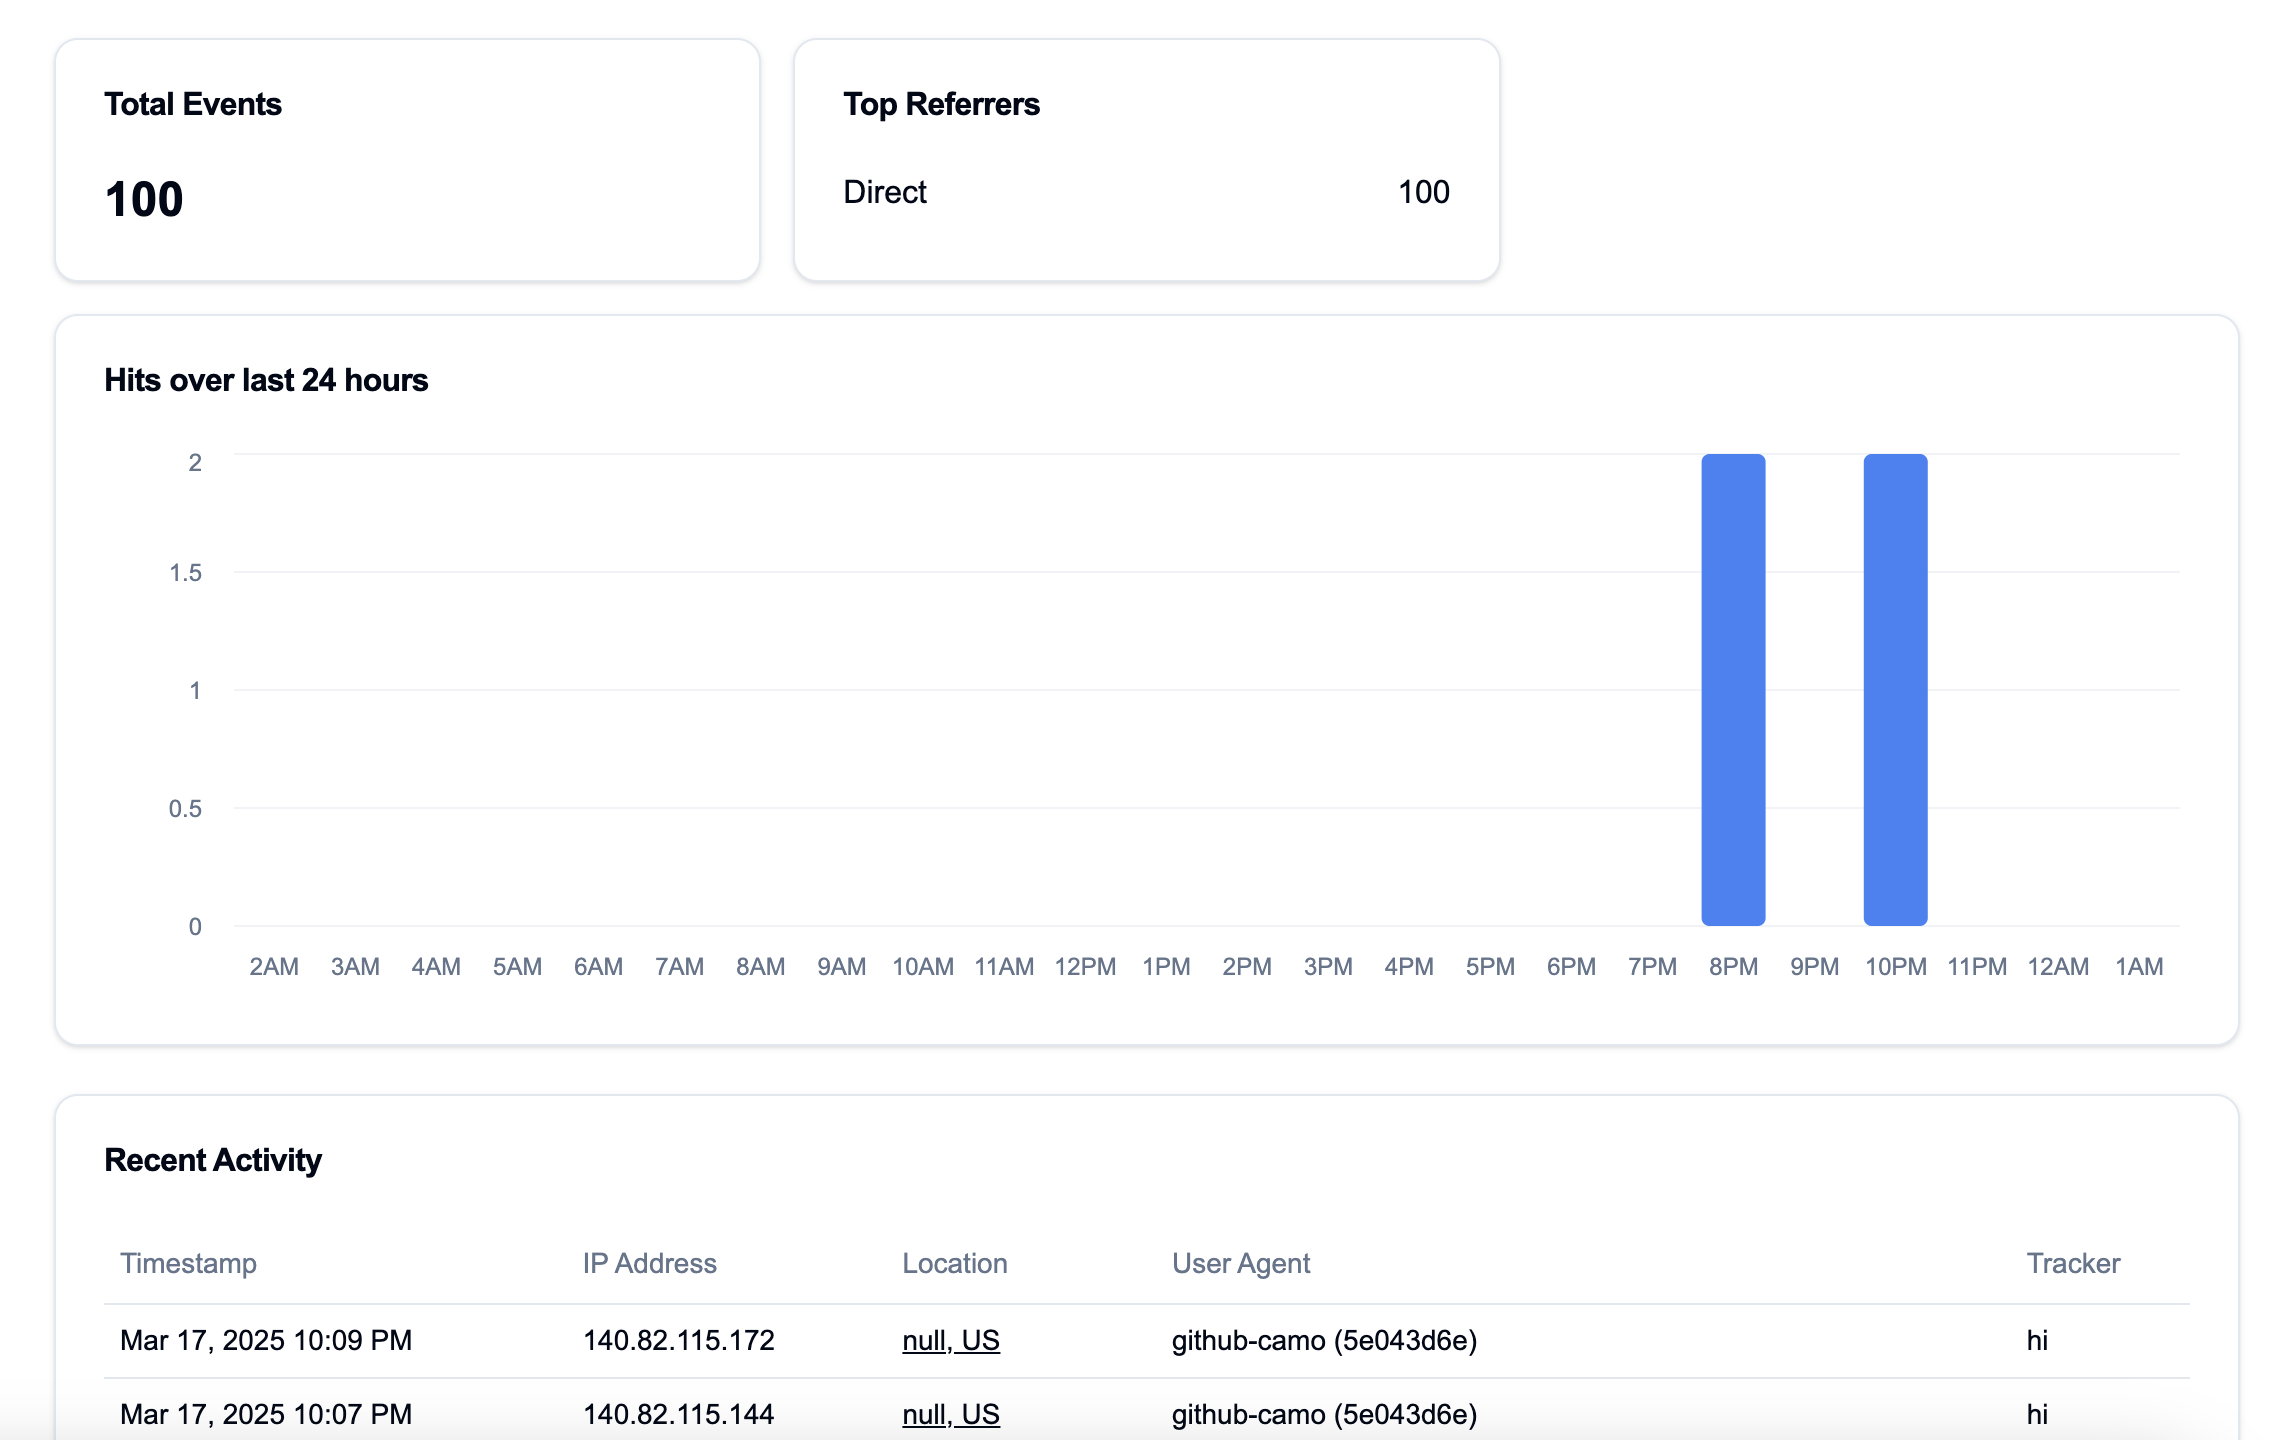Screen dimensions: 2292x1440
Task: Click the Recent Activity heading
Action: tap(212, 1160)
